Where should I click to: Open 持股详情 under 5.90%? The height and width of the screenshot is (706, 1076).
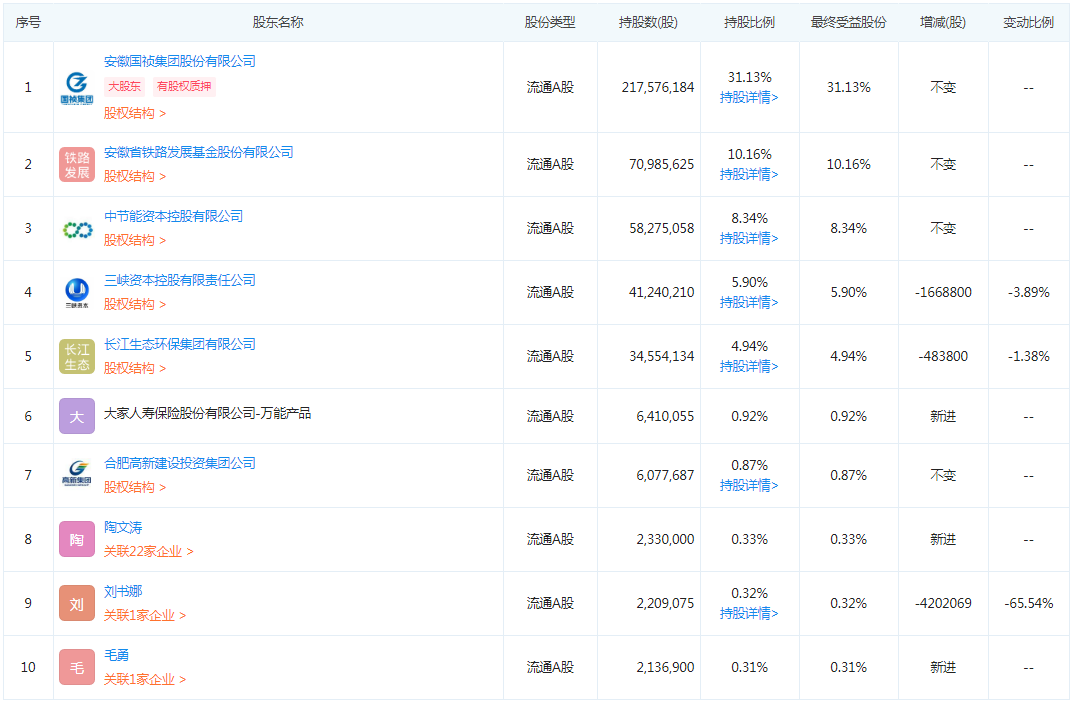pyautogui.click(x=749, y=302)
